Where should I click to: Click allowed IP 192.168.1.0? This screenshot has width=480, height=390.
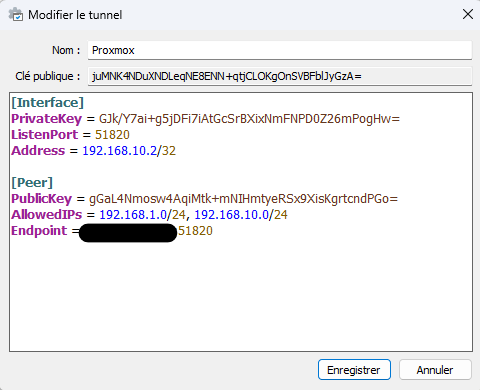point(133,215)
